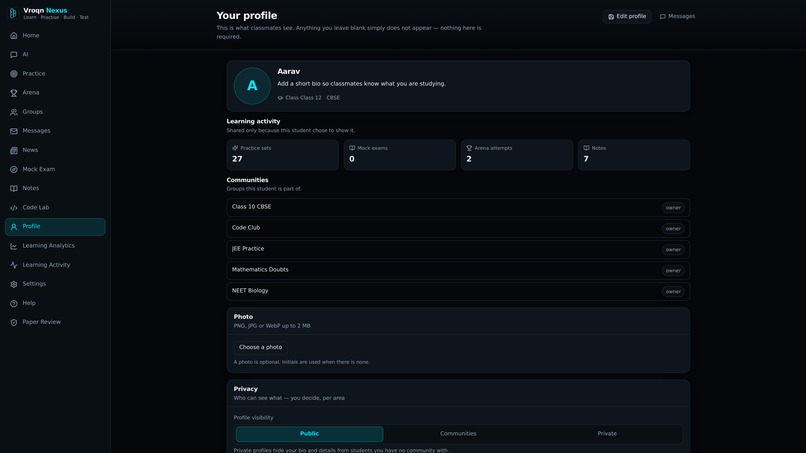Open the Groups page label
Image resolution: width=806 pixels, height=453 pixels.
(32, 112)
